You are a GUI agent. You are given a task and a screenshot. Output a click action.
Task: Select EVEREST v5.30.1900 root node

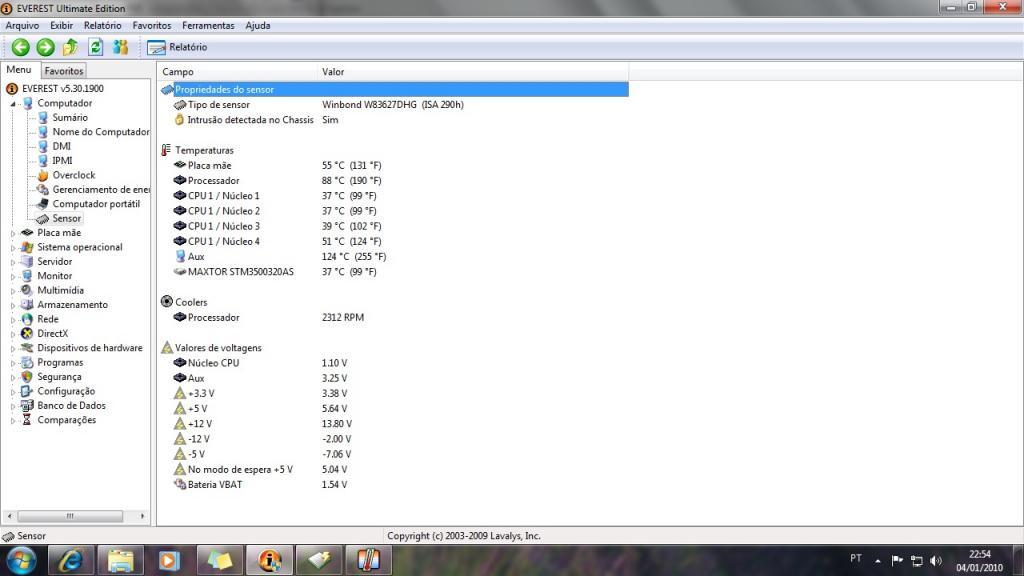63,89
